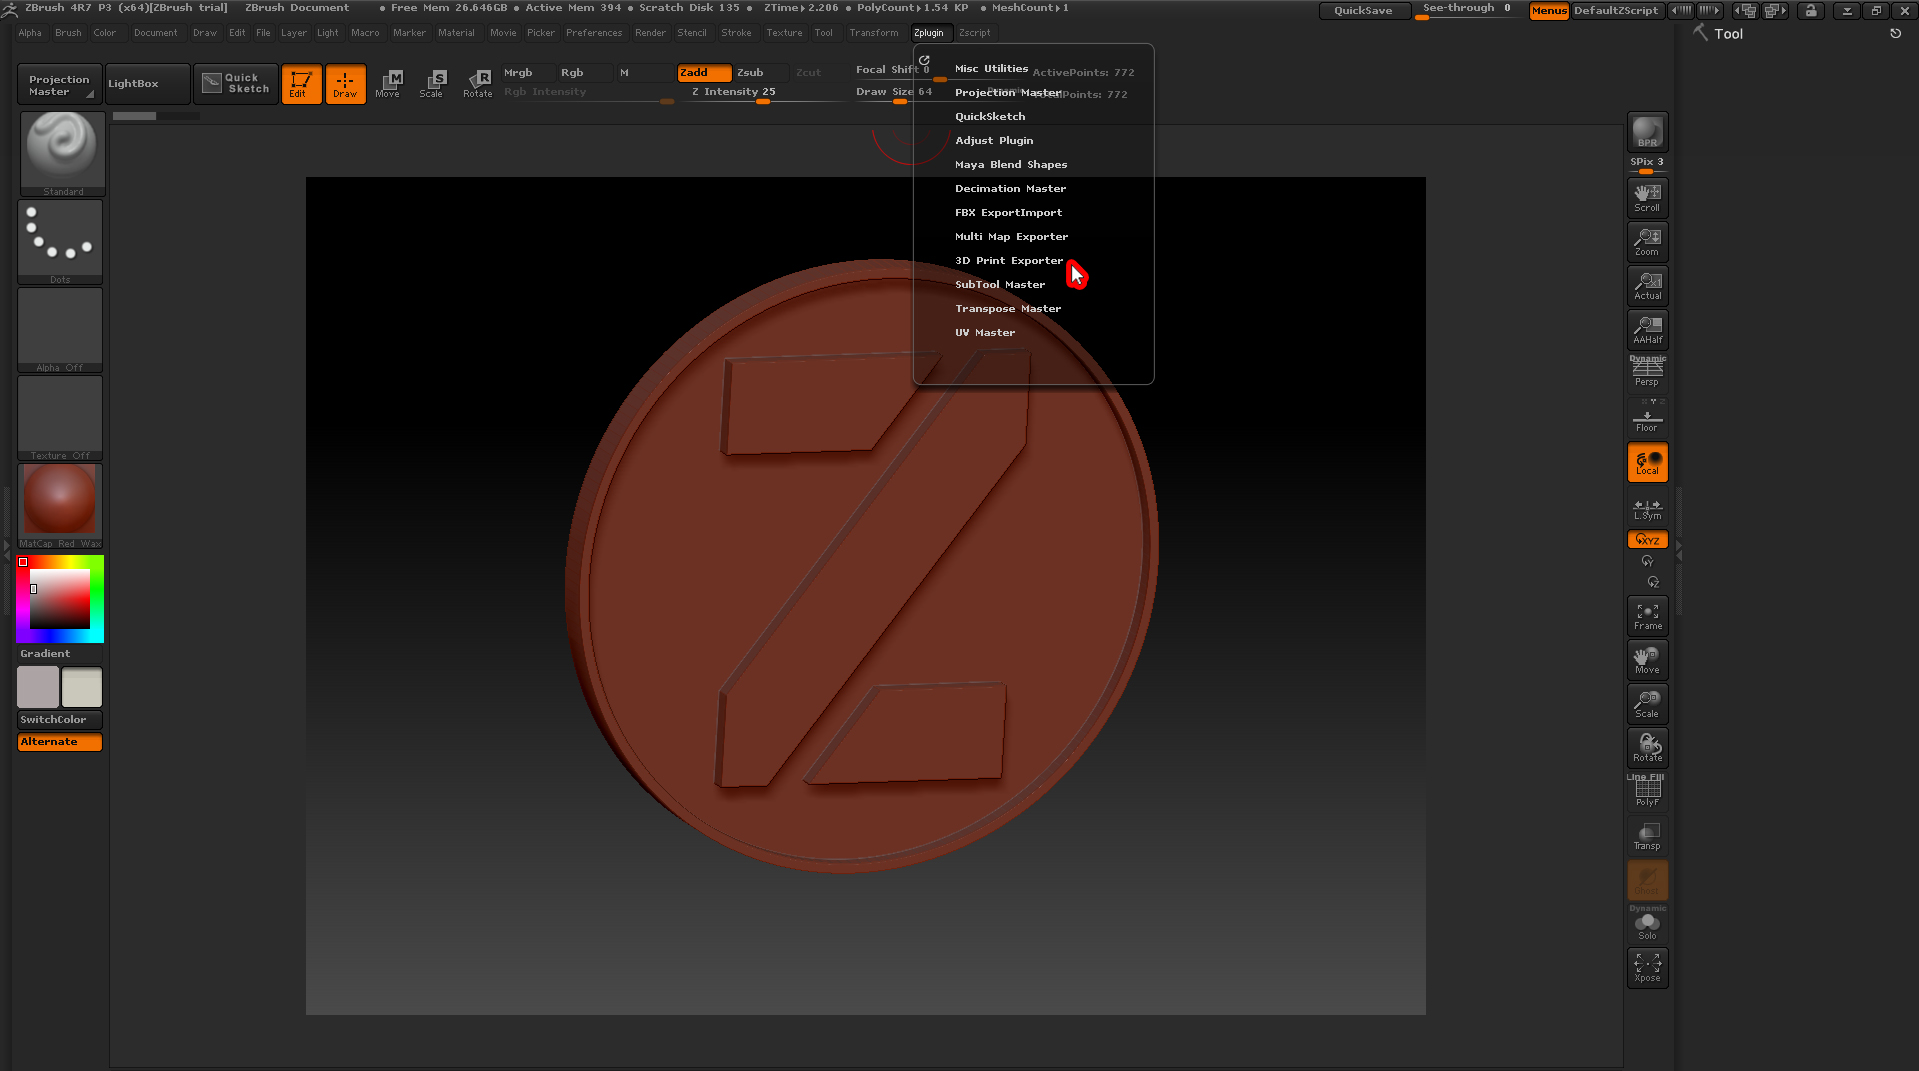The image size is (1919, 1071).
Task: Toggle Persp perspective mode
Action: (1647, 373)
